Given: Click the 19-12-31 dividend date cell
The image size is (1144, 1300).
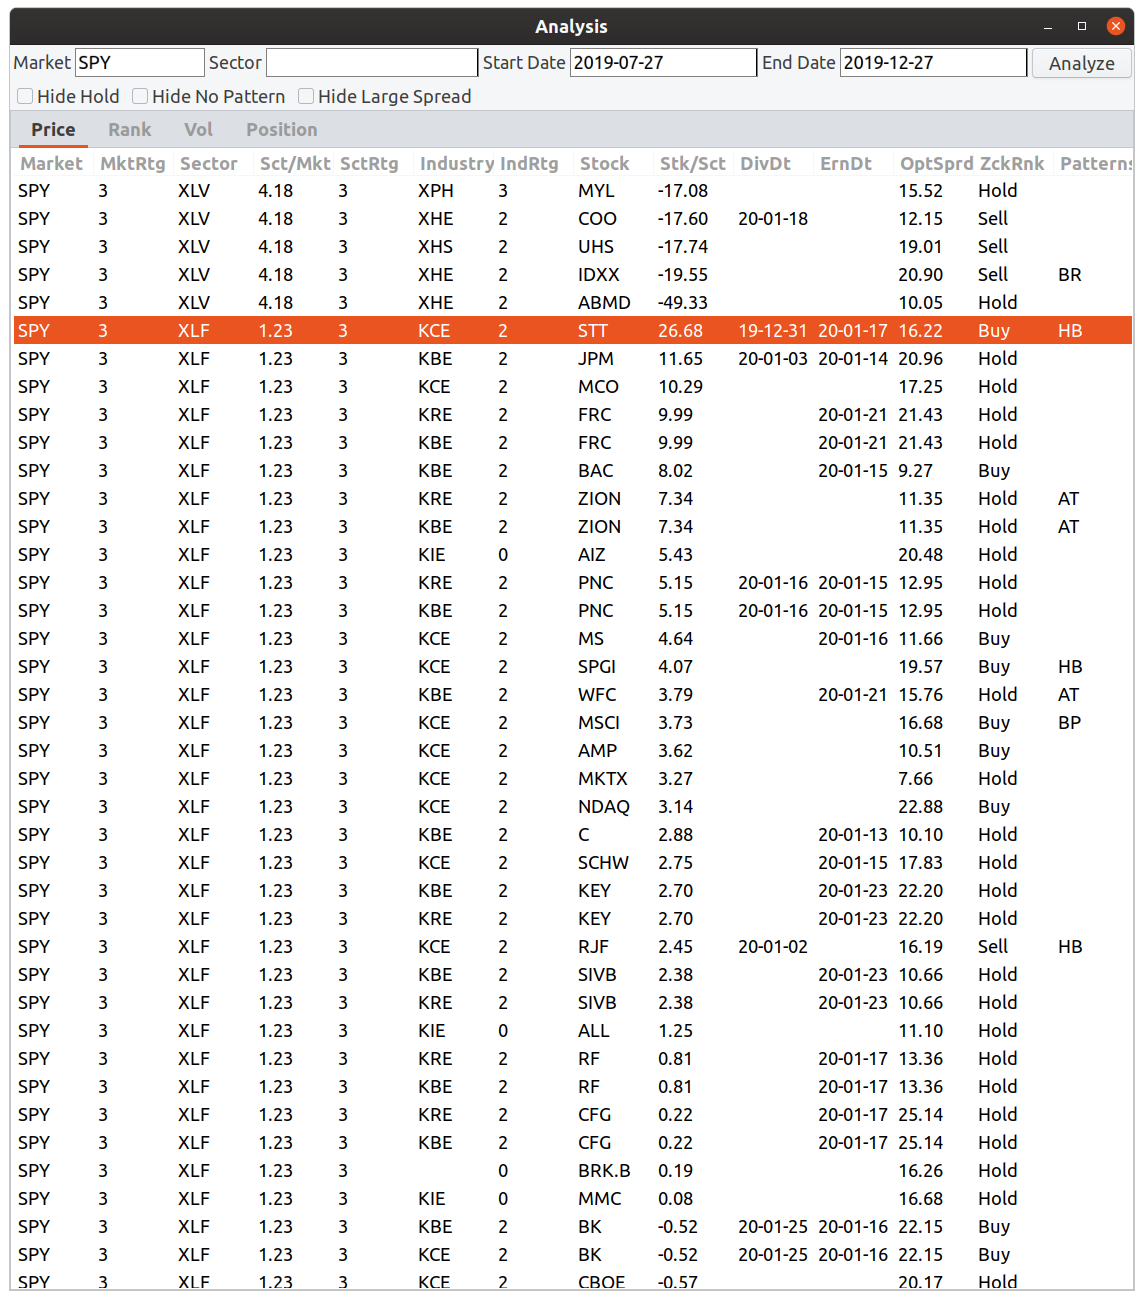Looking at the screenshot, I should pyautogui.click(x=773, y=330).
